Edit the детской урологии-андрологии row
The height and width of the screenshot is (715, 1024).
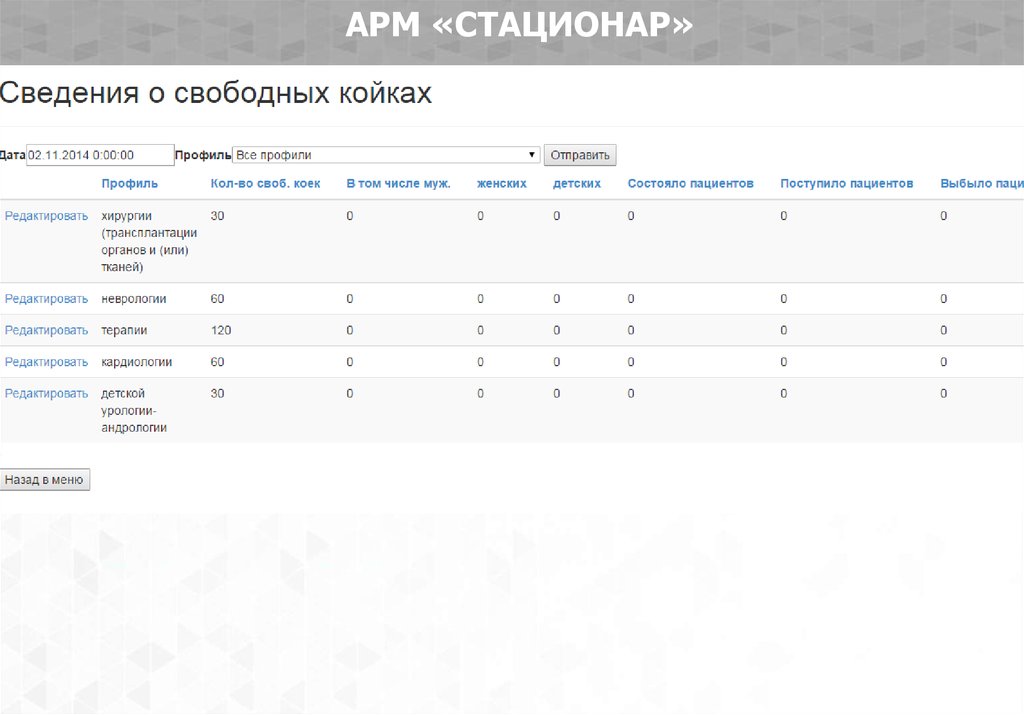(46, 394)
